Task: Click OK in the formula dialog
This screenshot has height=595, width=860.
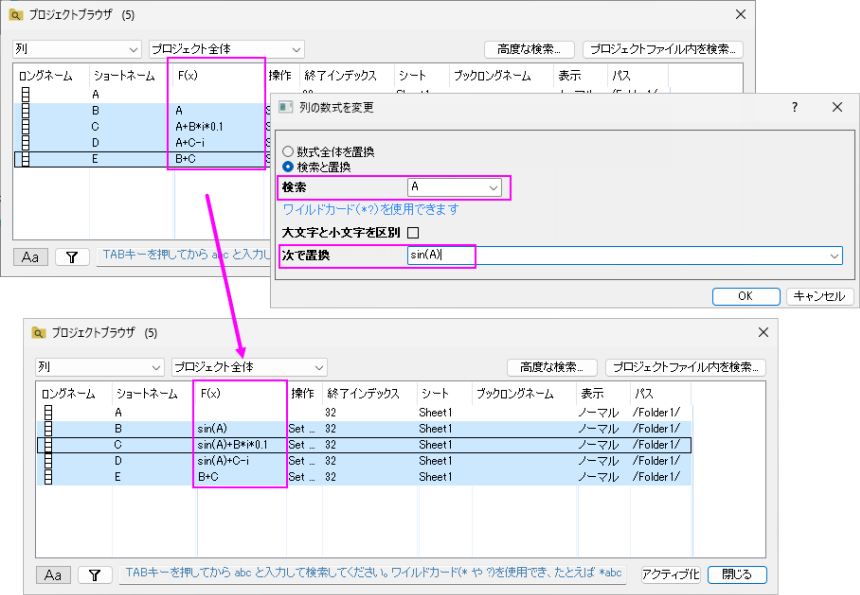Action: (746, 296)
